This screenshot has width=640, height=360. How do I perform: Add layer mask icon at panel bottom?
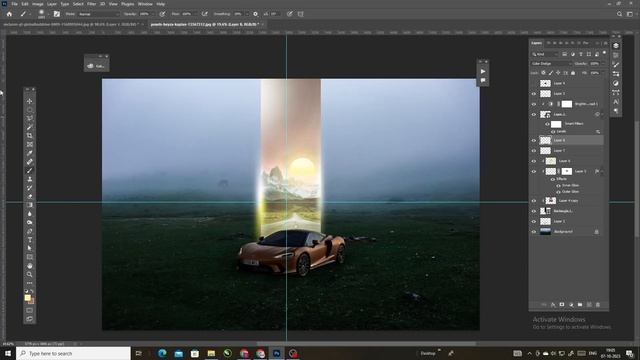(562, 304)
